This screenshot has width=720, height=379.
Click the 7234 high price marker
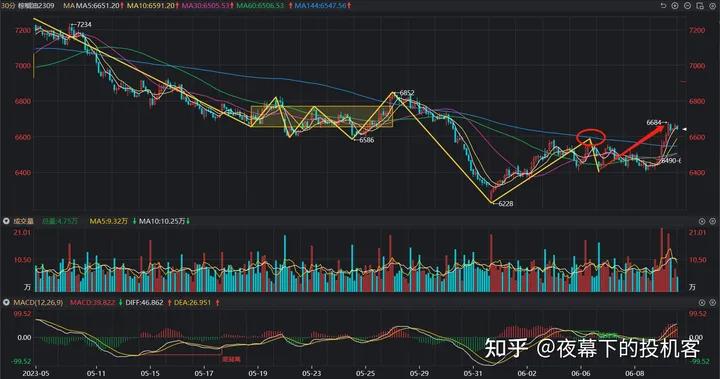(84, 24)
